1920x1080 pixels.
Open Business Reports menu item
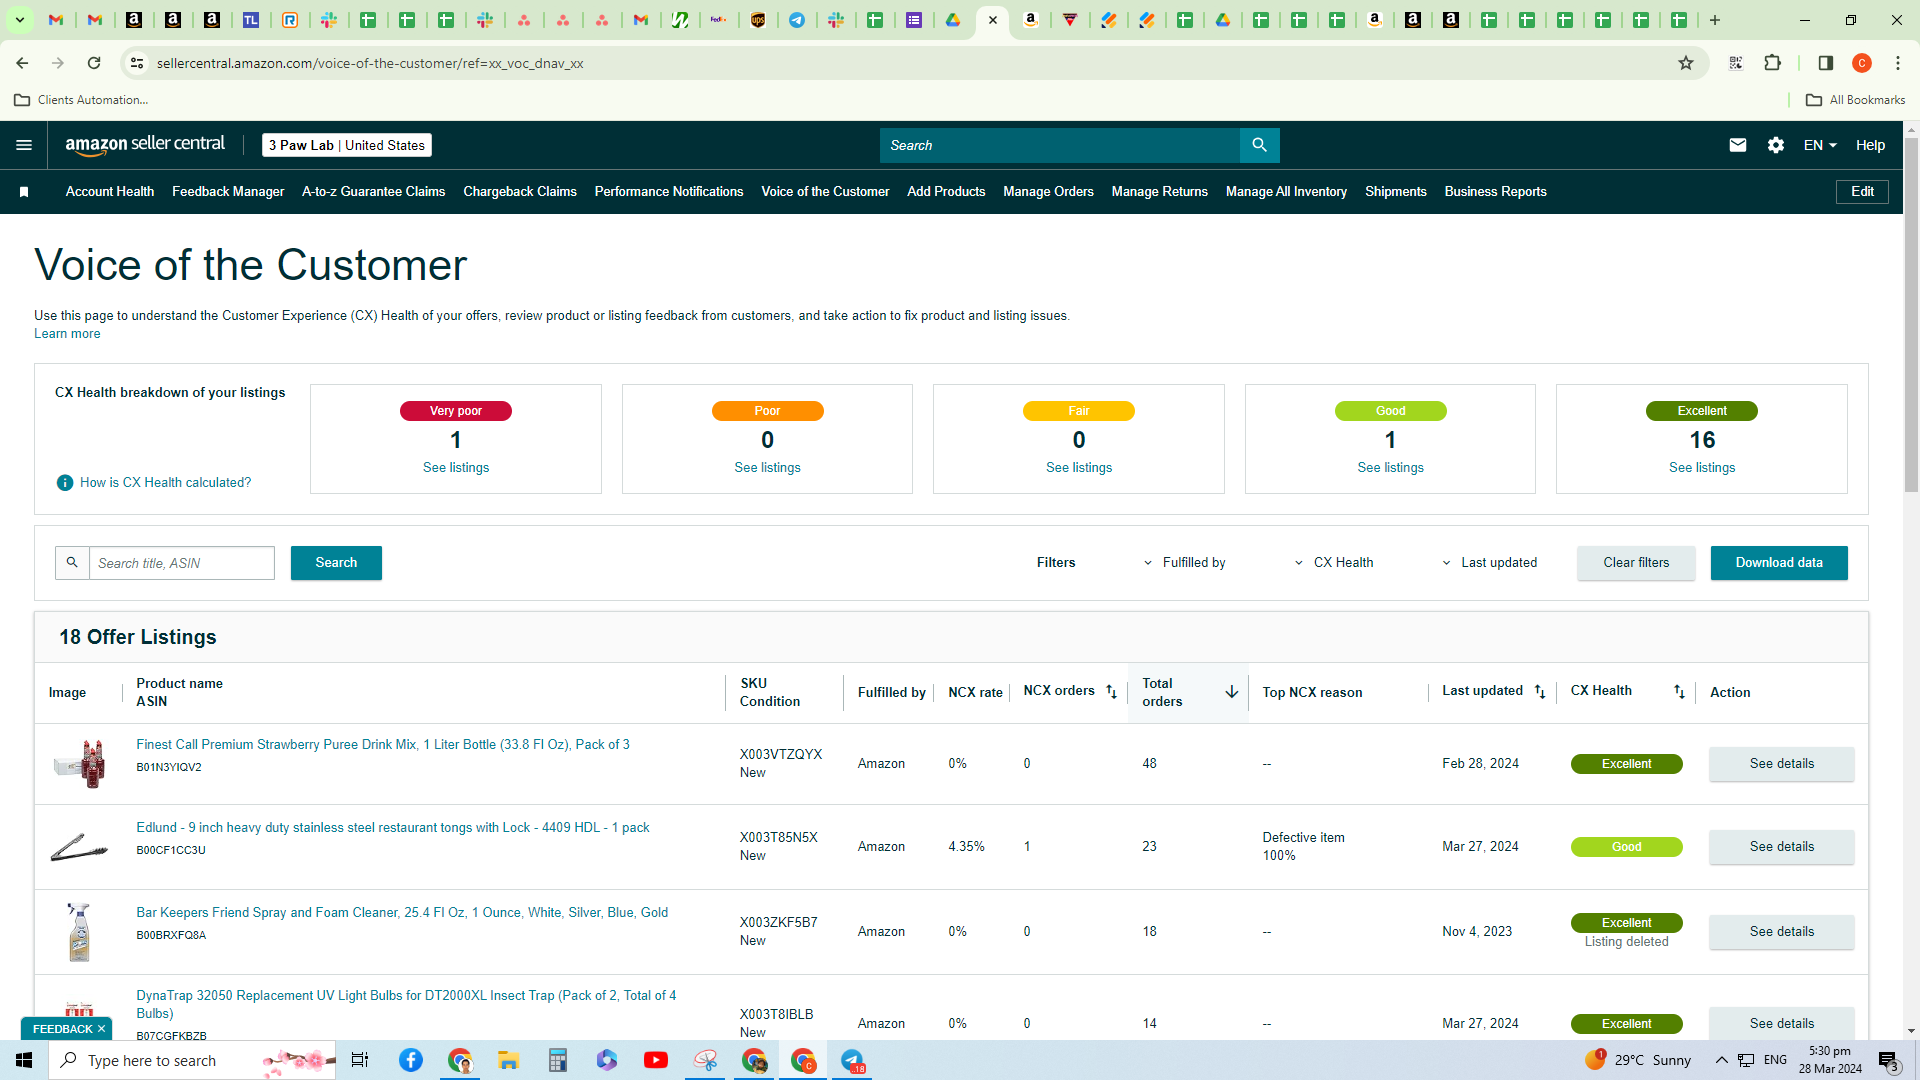pos(1495,192)
